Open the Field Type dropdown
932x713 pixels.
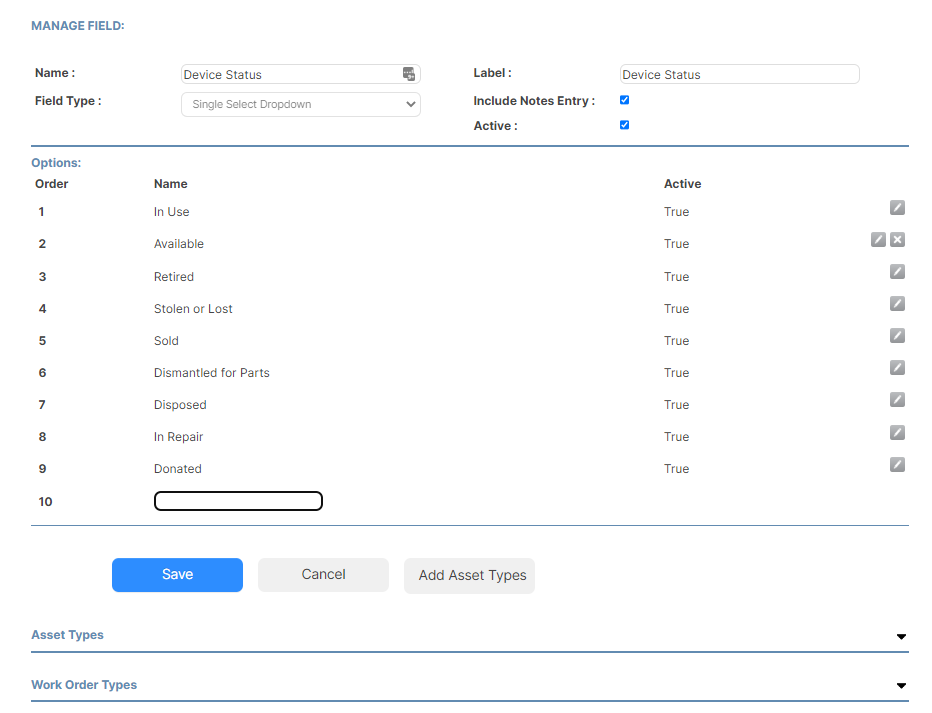[300, 104]
